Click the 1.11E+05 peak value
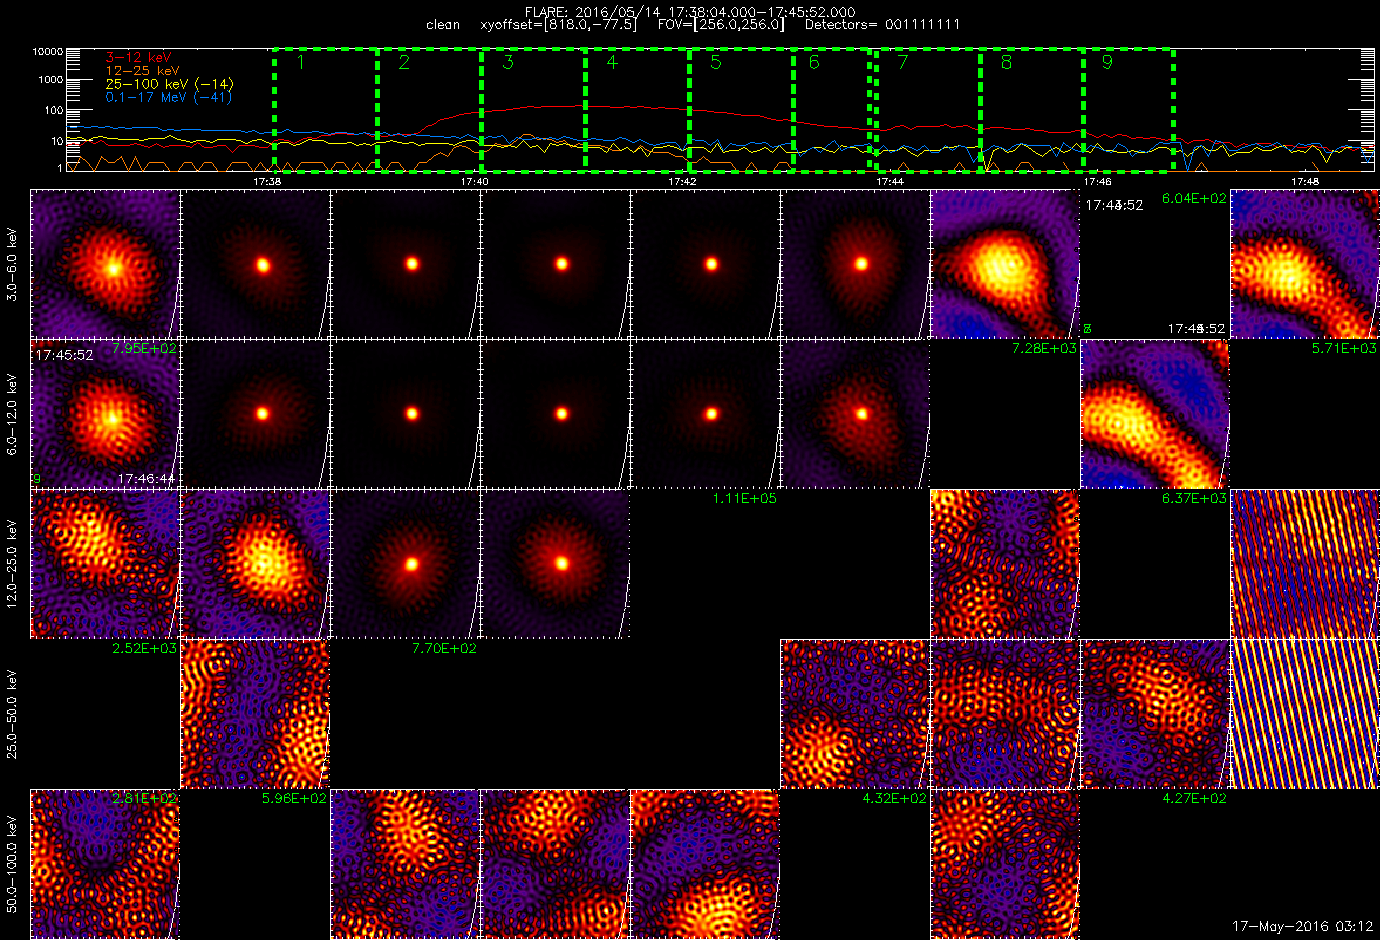 744,498
